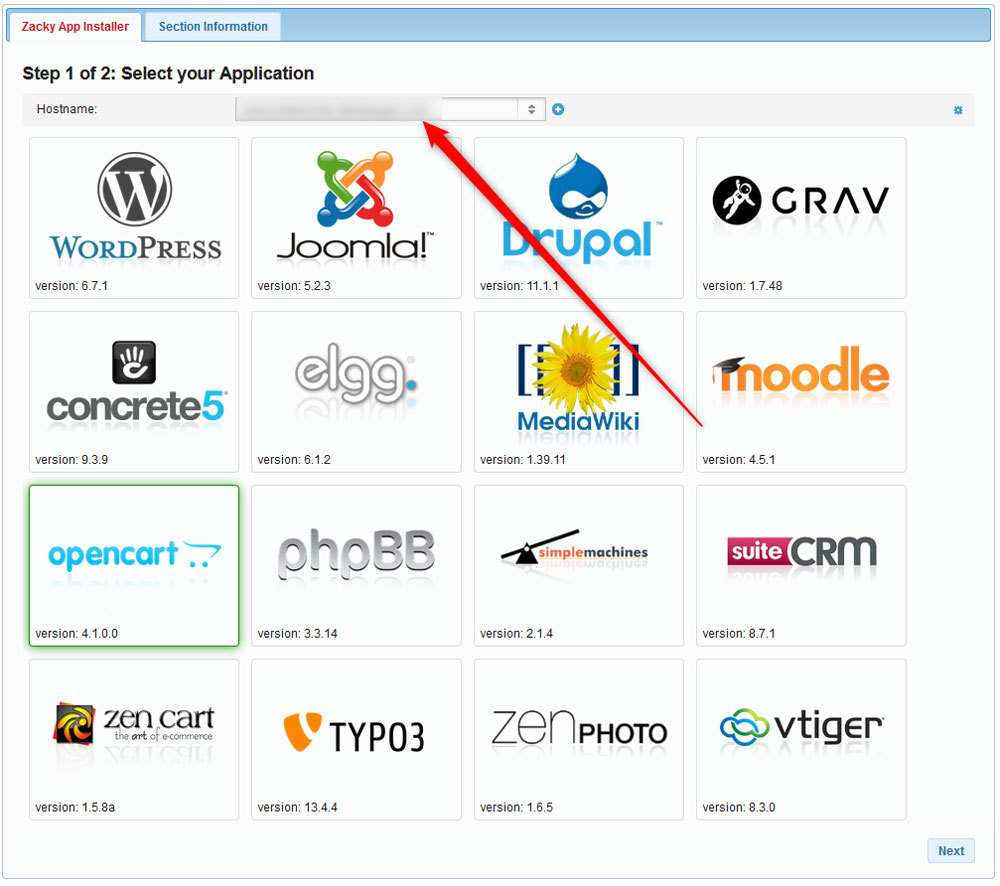The width and height of the screenshot is (1000, 886).
Task: Click the currently selected OpenCart tile
Action: (133, 565)
